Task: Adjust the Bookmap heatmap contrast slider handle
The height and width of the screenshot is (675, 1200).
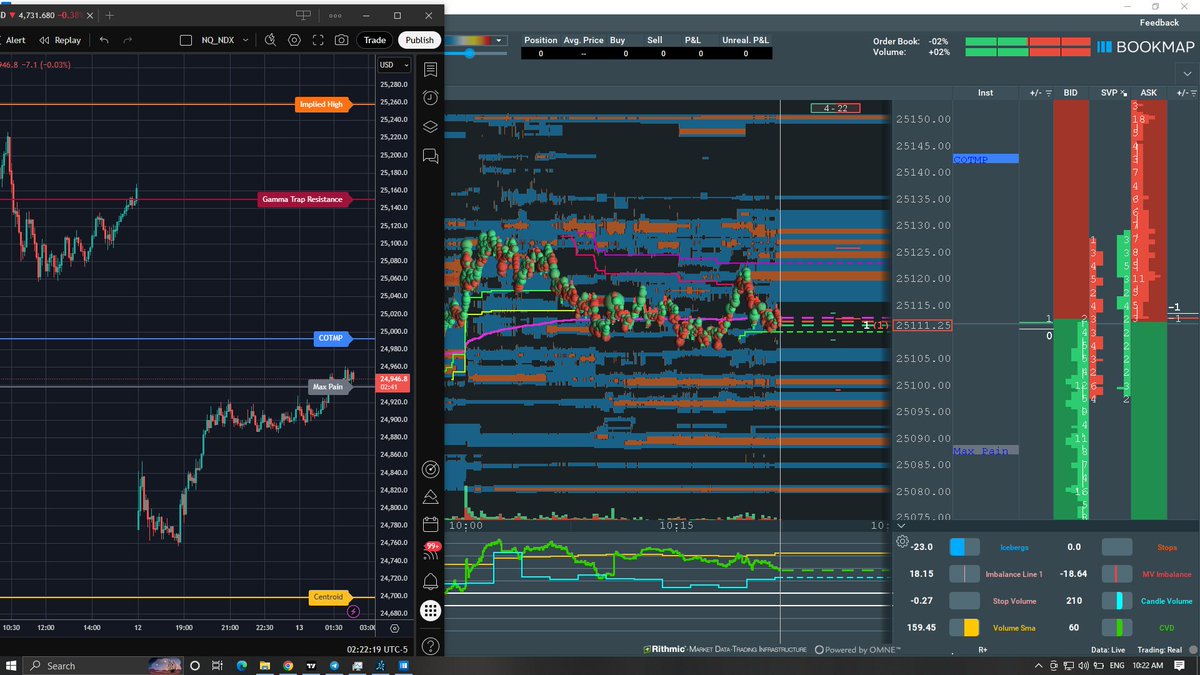Action: pyautogui.click(x=469, y=53)
